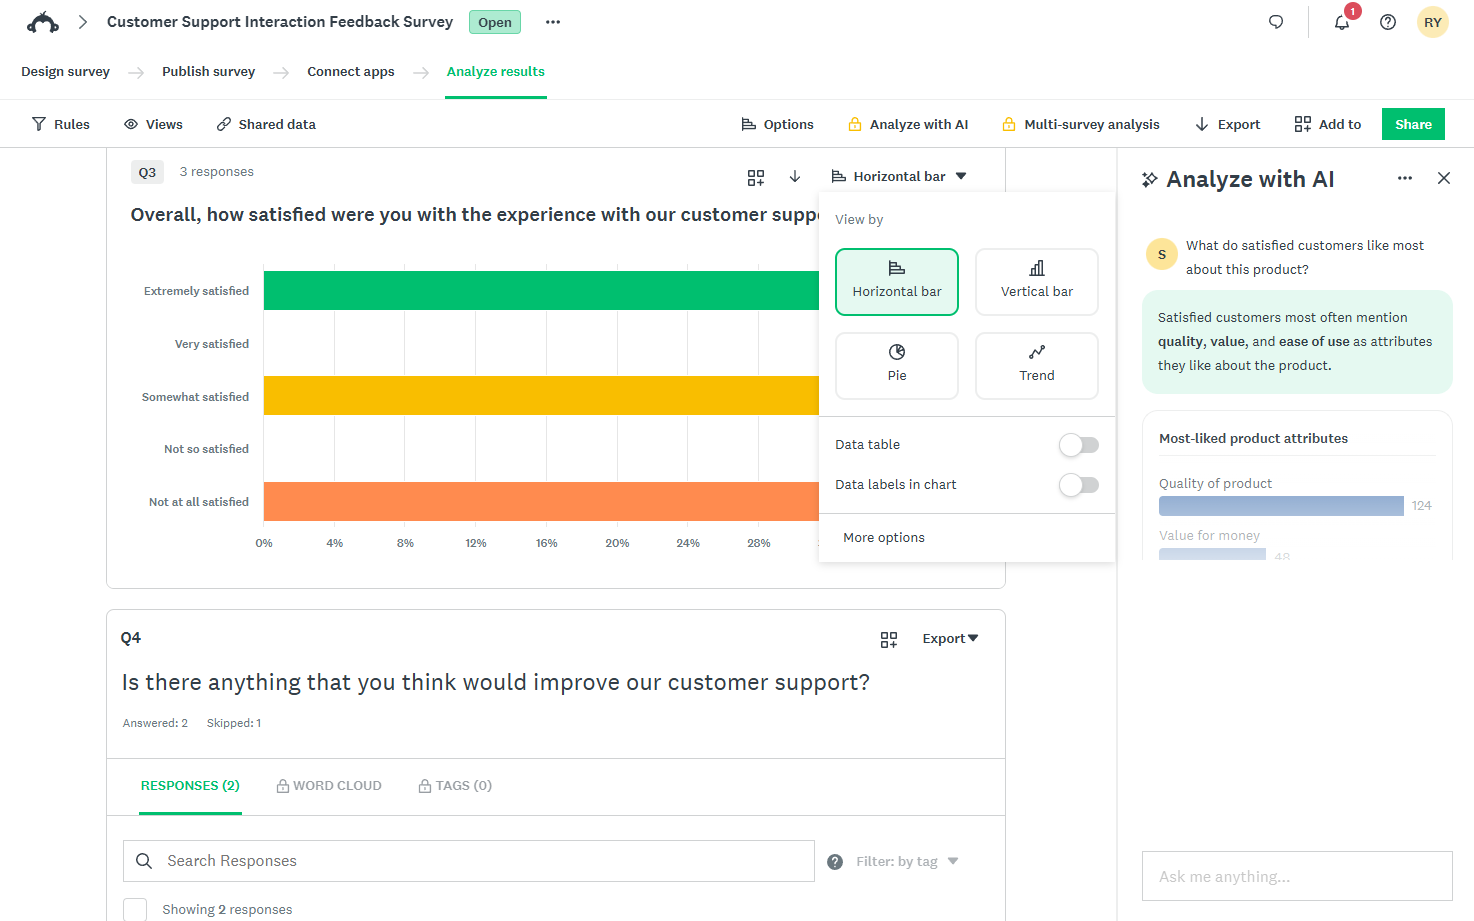Check the Showing 2 responses checkbox
The image size is (1474, 921).
pos(135,910)
